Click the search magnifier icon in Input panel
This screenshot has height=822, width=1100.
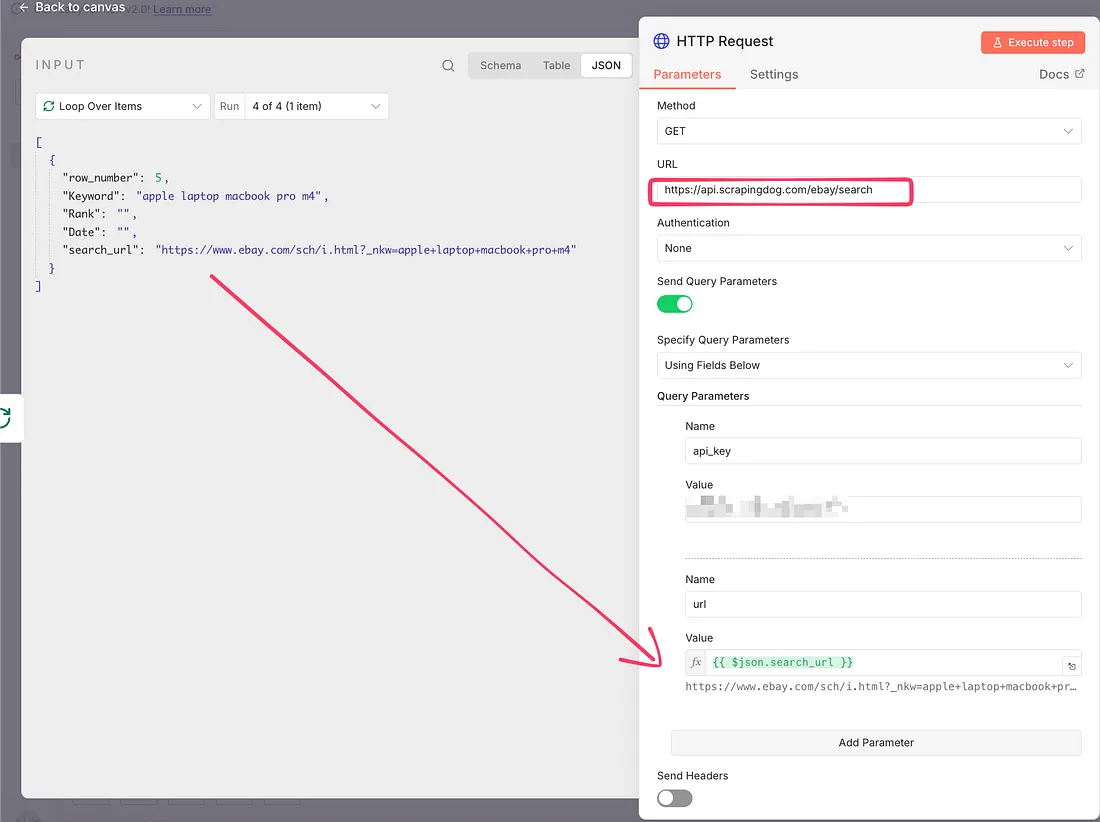pos(448,66)
